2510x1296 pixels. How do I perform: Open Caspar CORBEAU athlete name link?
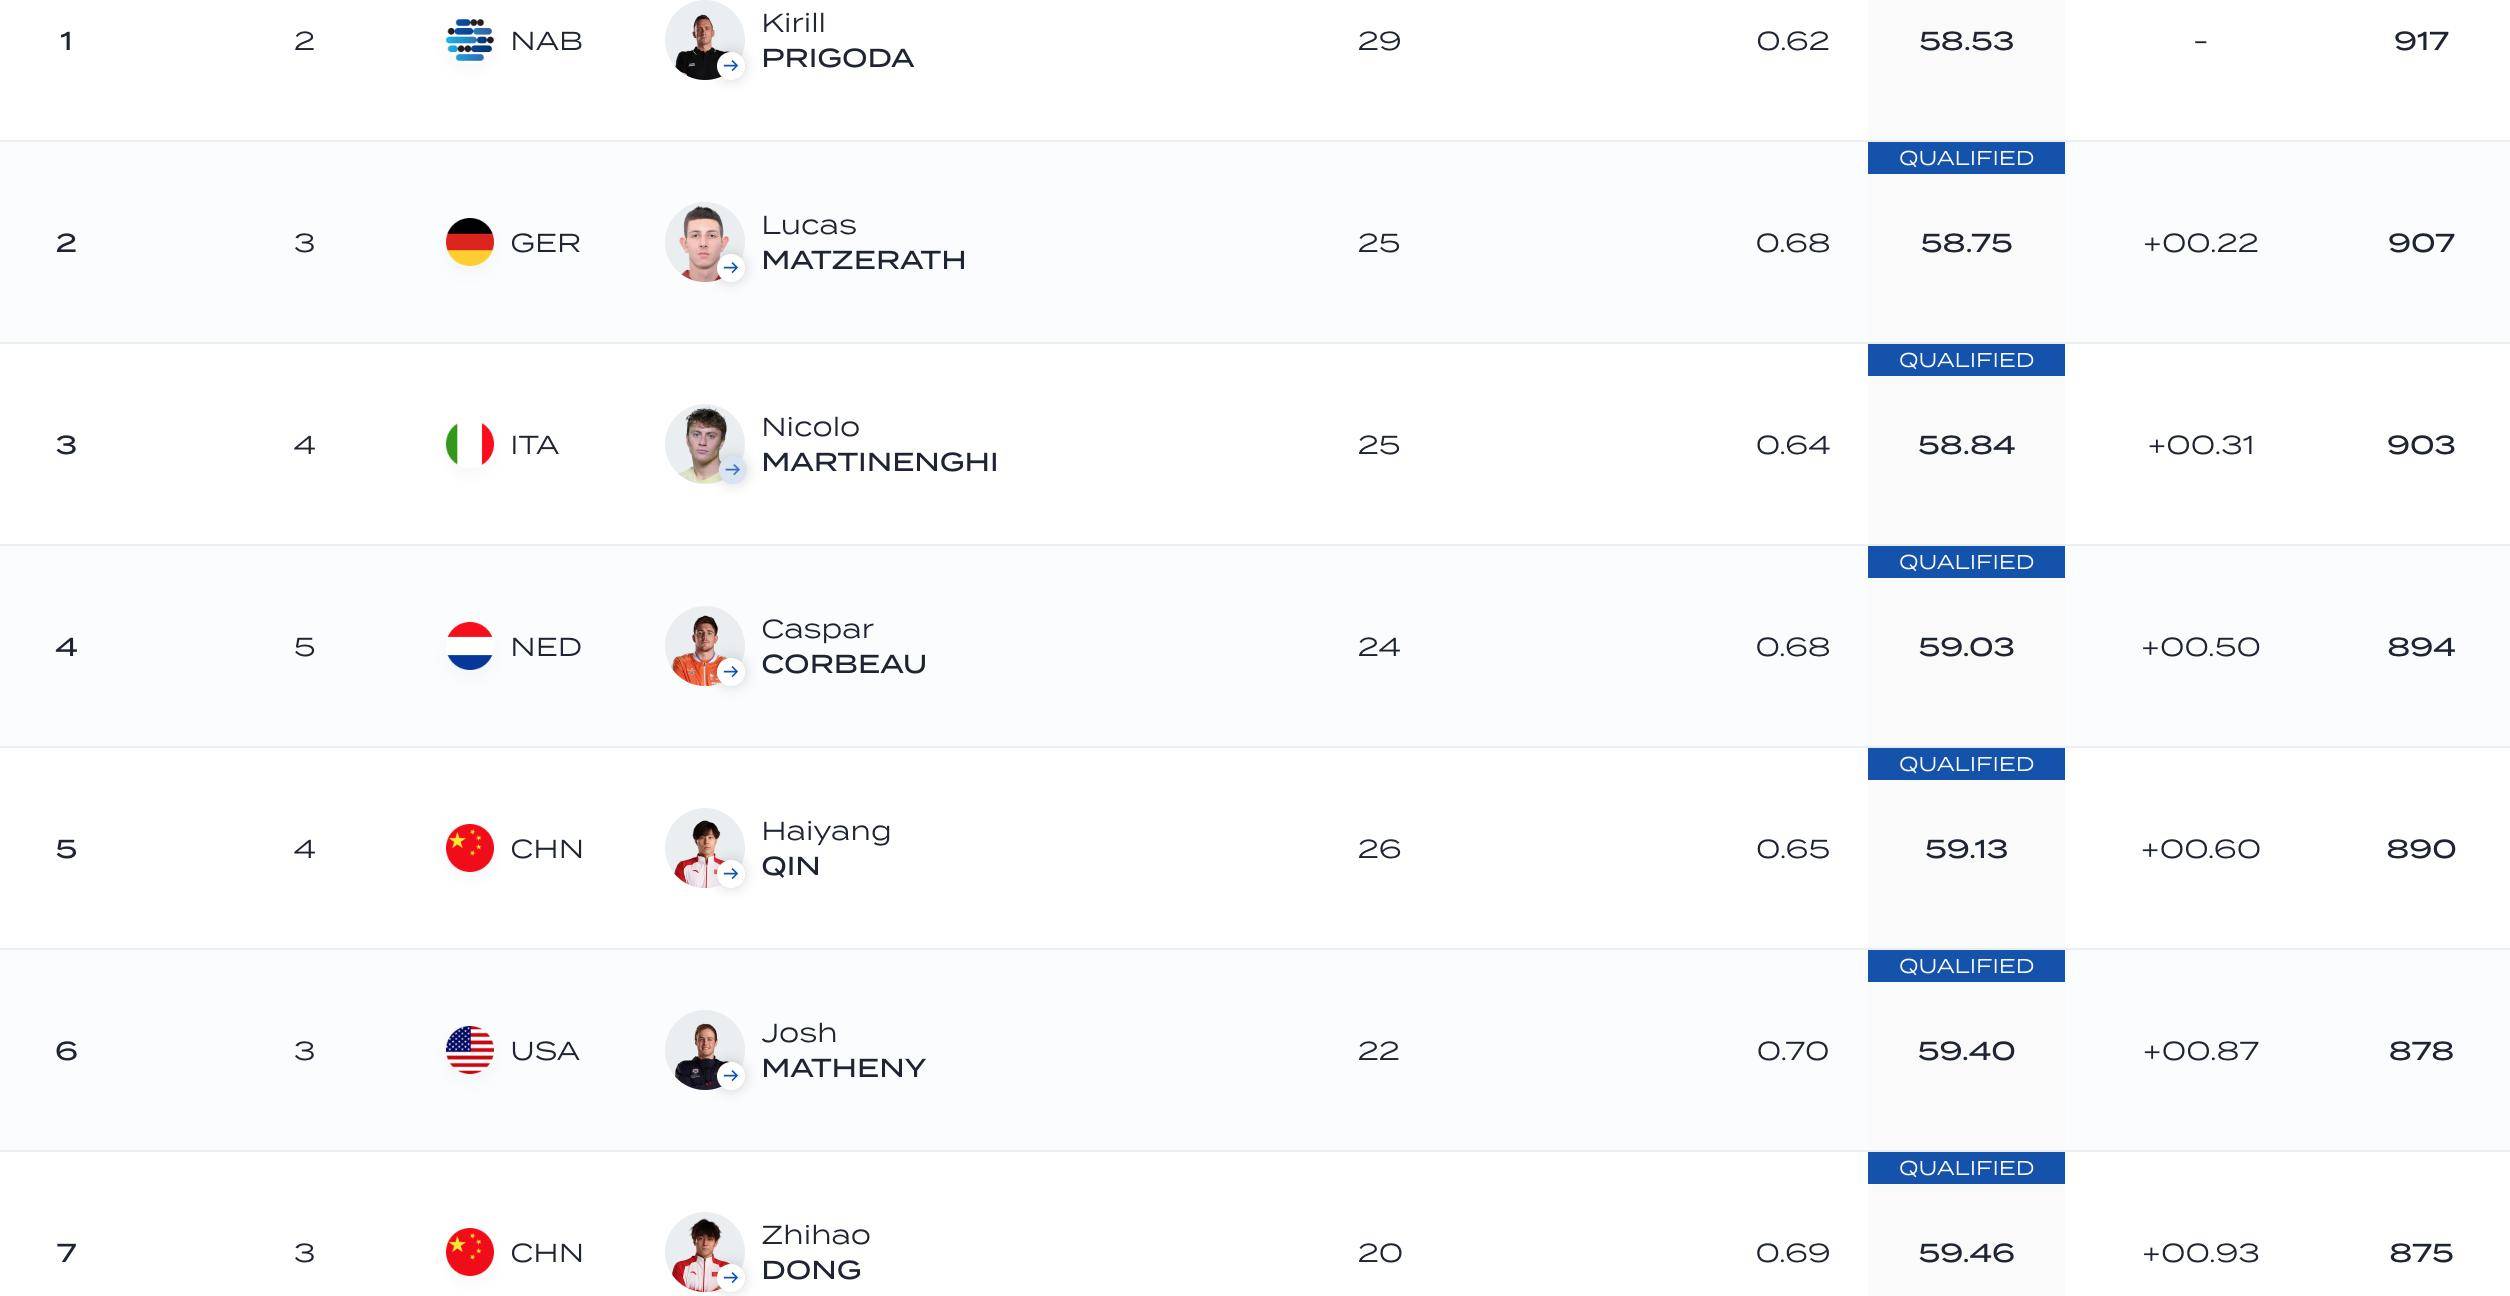click(x=843, y=646)
